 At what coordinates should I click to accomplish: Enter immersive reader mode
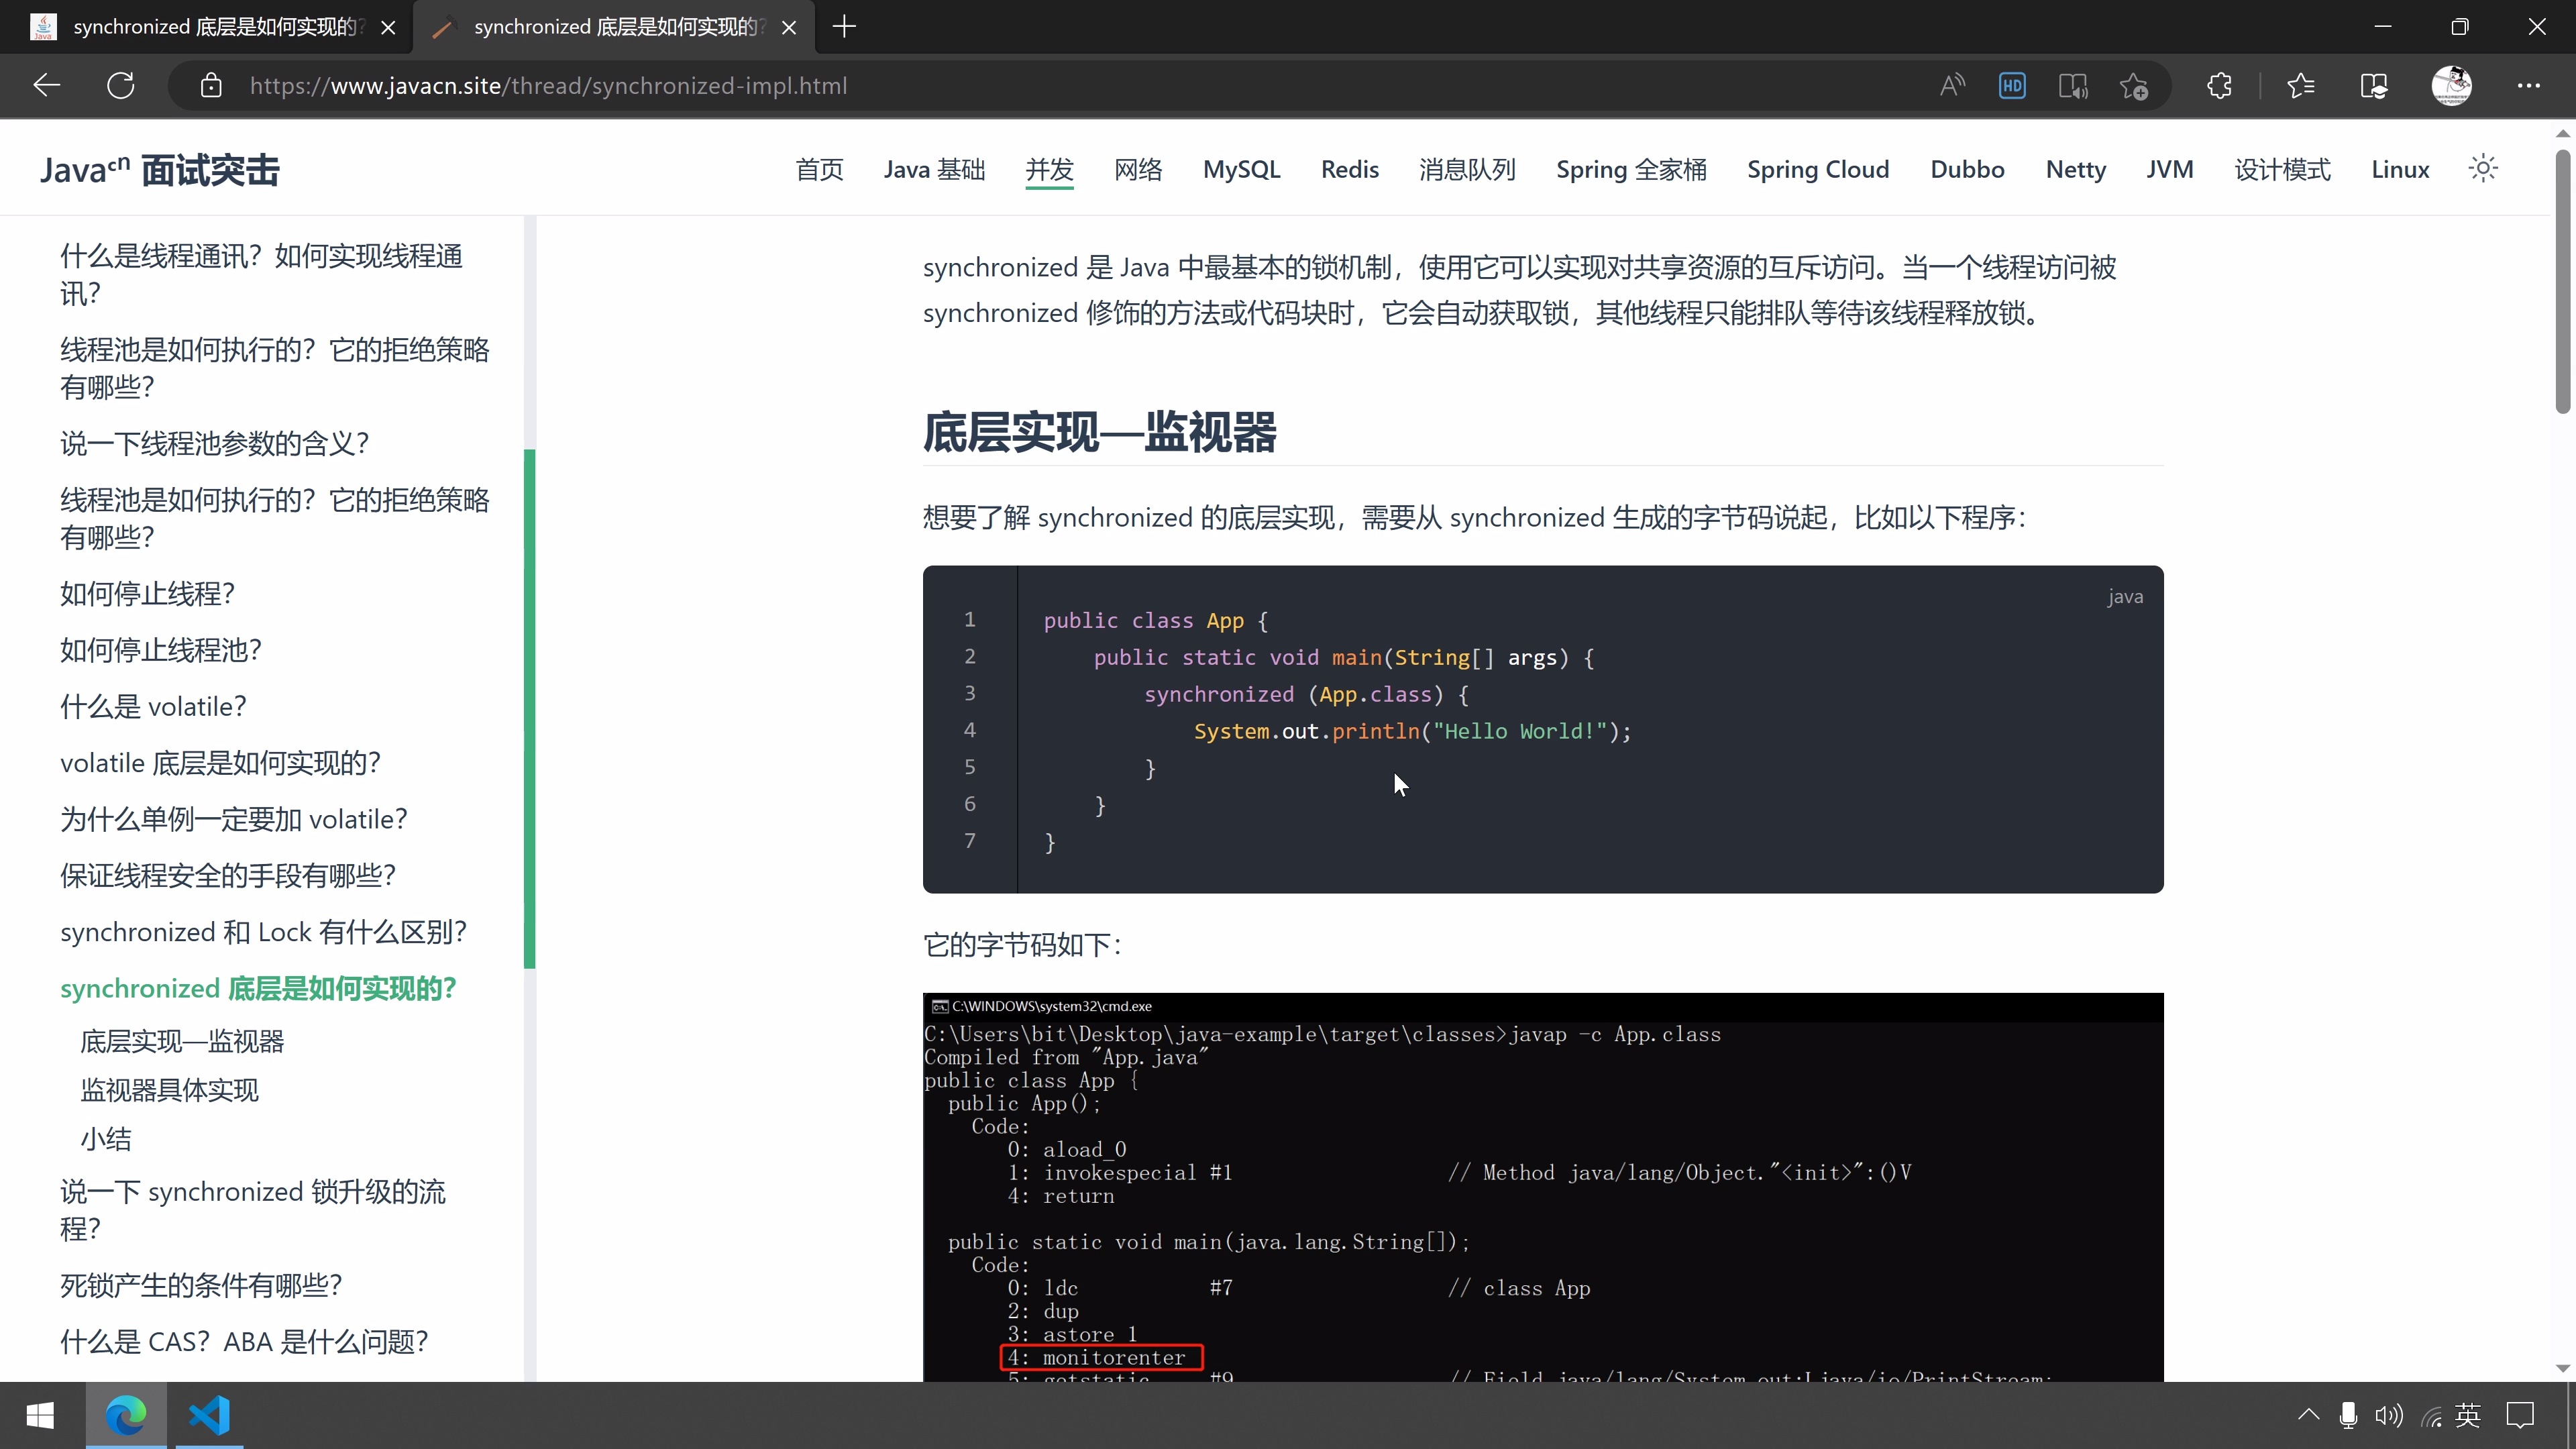point(2072,85)
